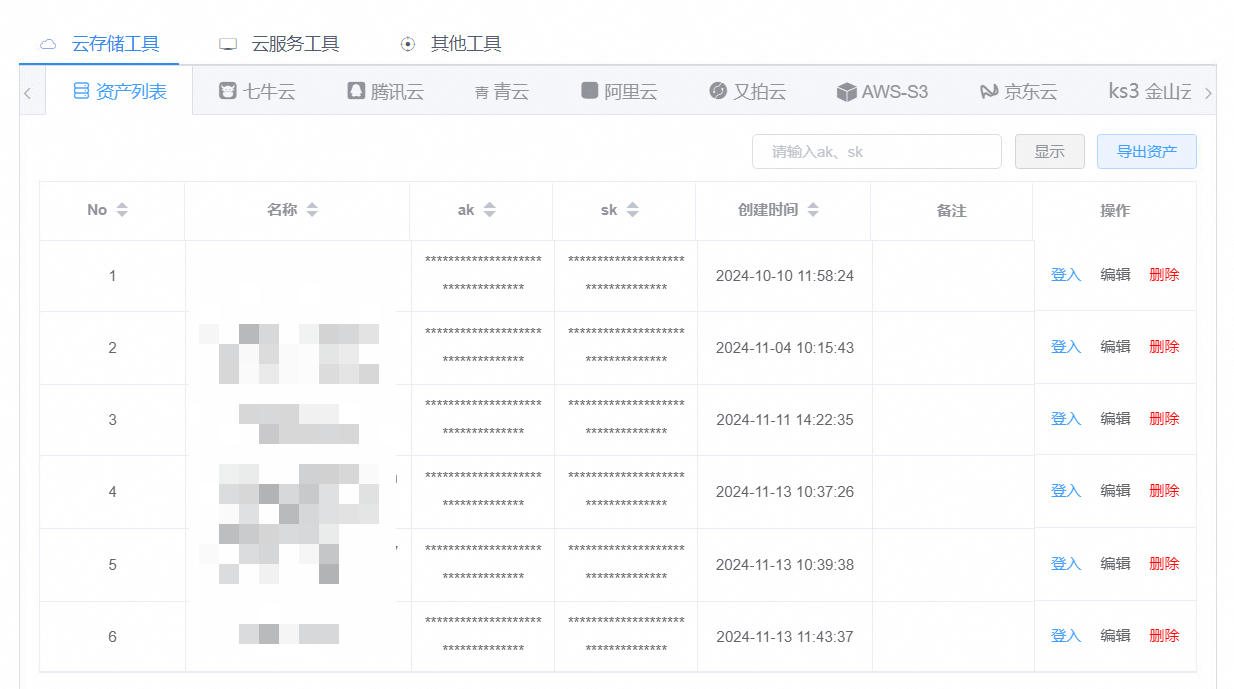
Task: Sort by 创建时间 column arrows
Action: (813, 210)
